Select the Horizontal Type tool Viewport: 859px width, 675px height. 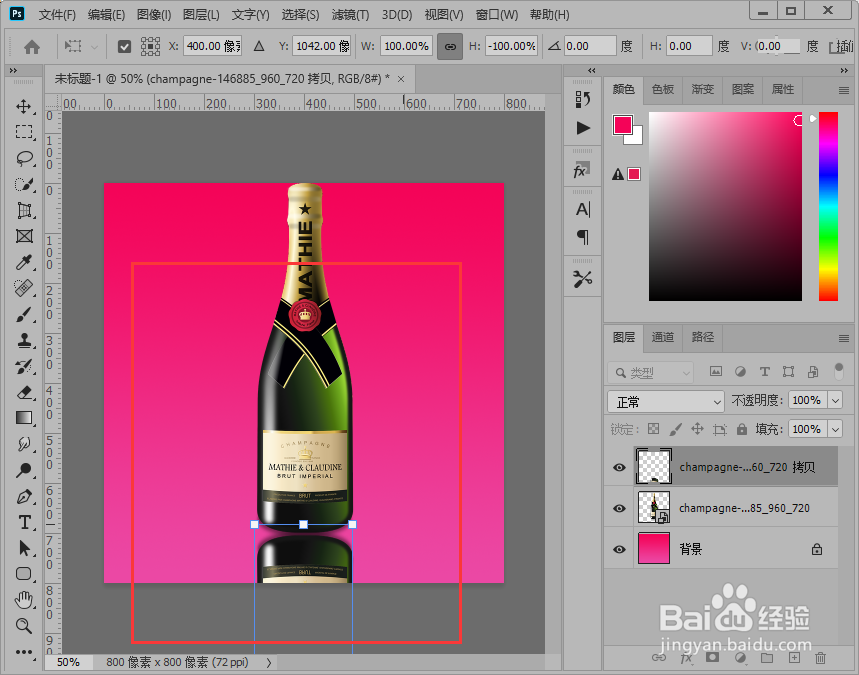click(24, 522)
